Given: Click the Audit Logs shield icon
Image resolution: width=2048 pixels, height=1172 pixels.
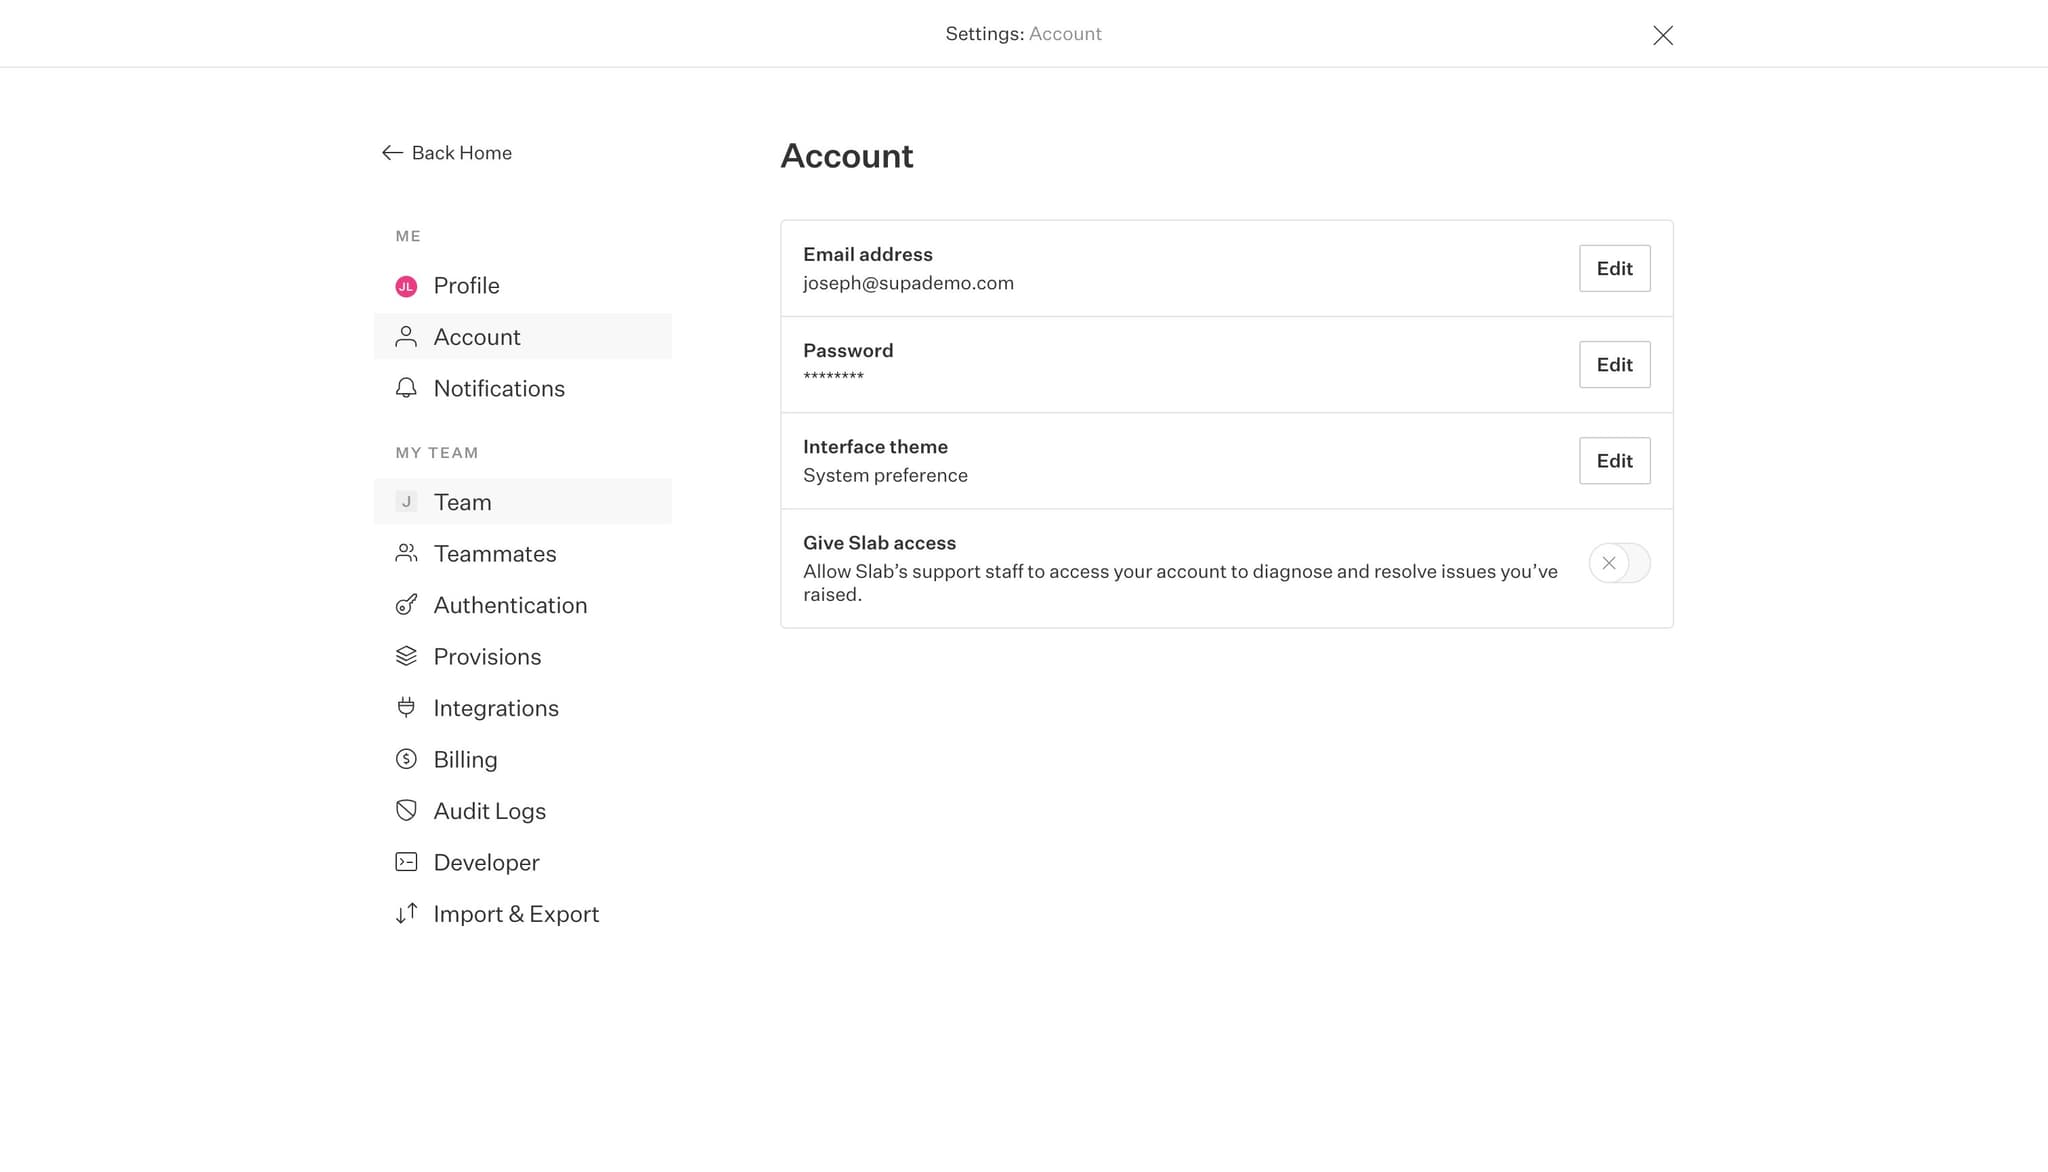Looking at the screenshot, I should pyautogui.click(x=406, y=810).
